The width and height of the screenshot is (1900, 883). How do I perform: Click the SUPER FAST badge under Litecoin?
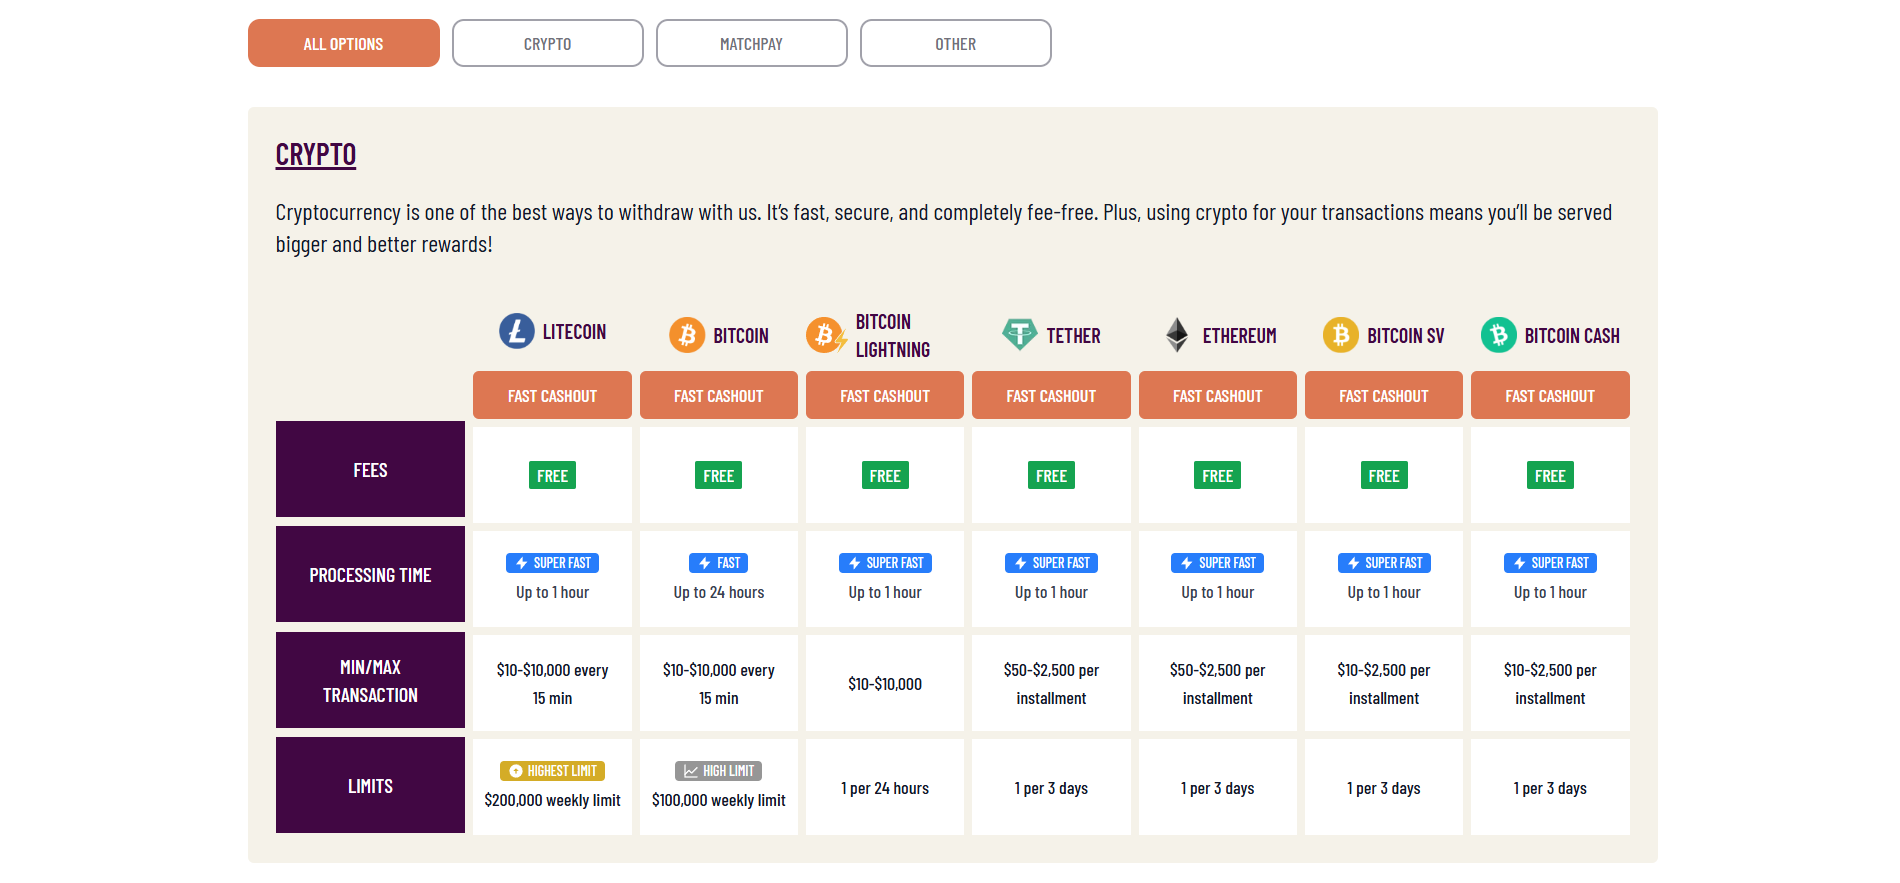click(x=552, y=563)
